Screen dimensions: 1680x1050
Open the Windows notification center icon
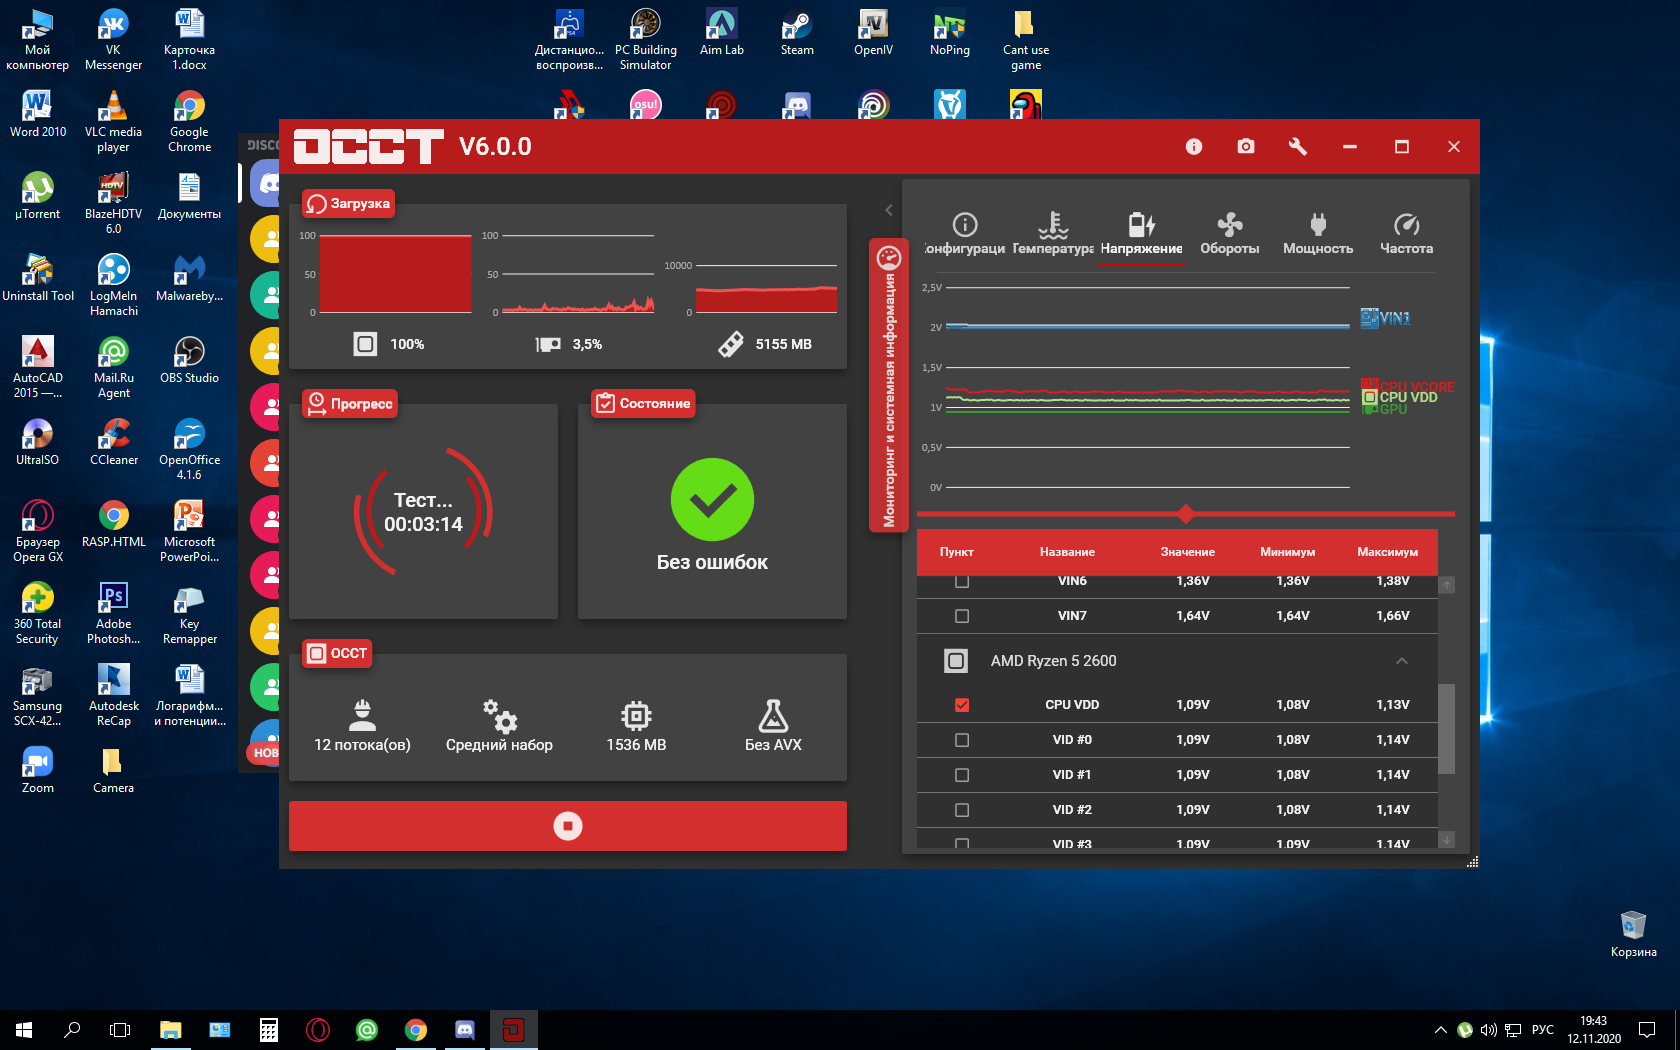pos(1646,1030)
